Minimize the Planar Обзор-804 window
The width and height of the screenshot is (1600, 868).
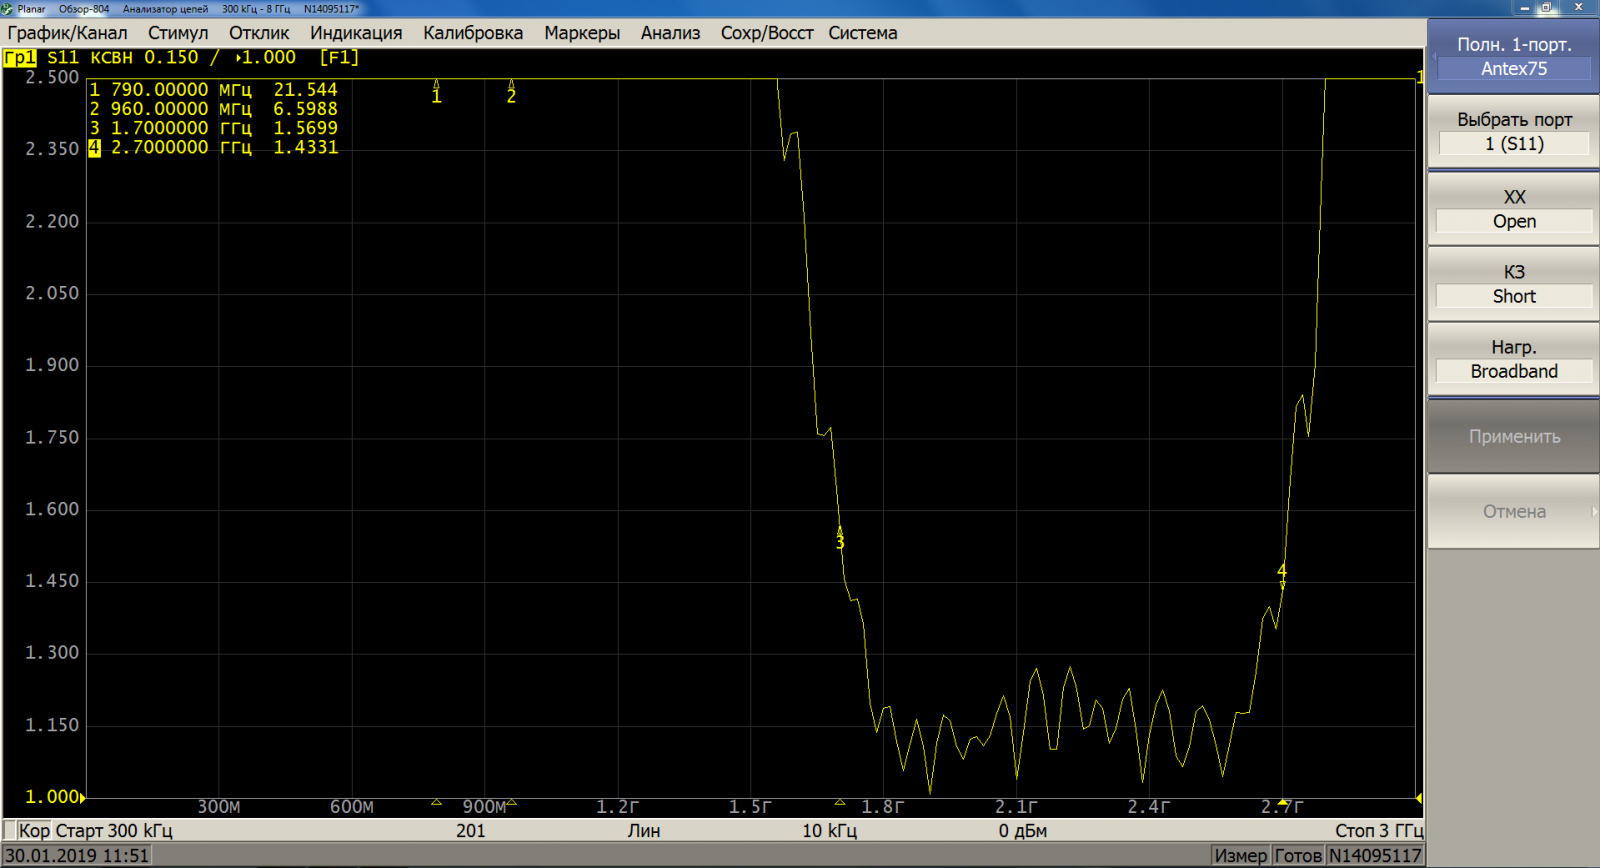click(x=1524, y=8)
